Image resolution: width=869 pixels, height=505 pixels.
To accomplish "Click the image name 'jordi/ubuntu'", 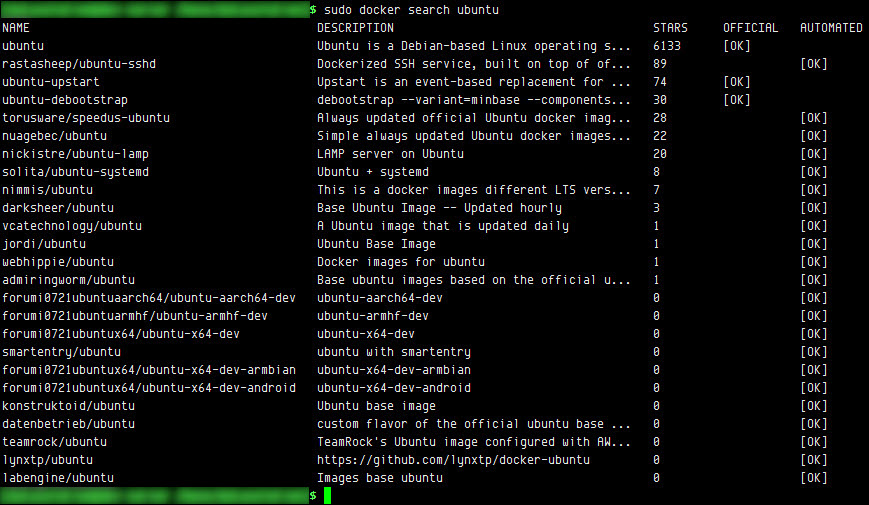I will (x=44, y=244).
